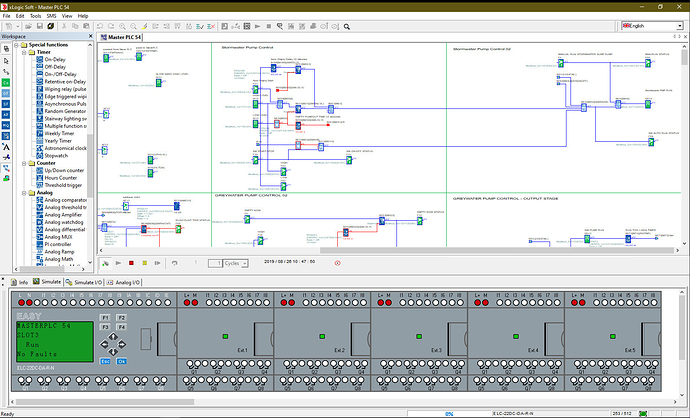Viewport: 690px width, 418px height.
Task: Collapse the Timer tree folder
Action: pos(25,53)
